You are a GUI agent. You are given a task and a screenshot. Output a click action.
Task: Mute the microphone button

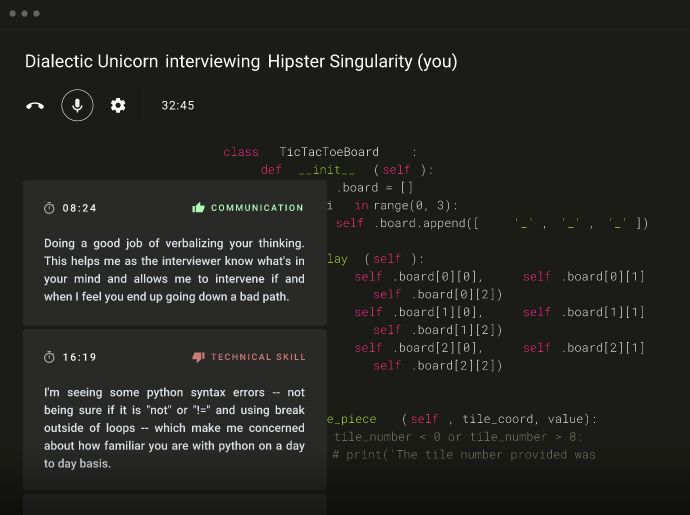pos(77,105)
